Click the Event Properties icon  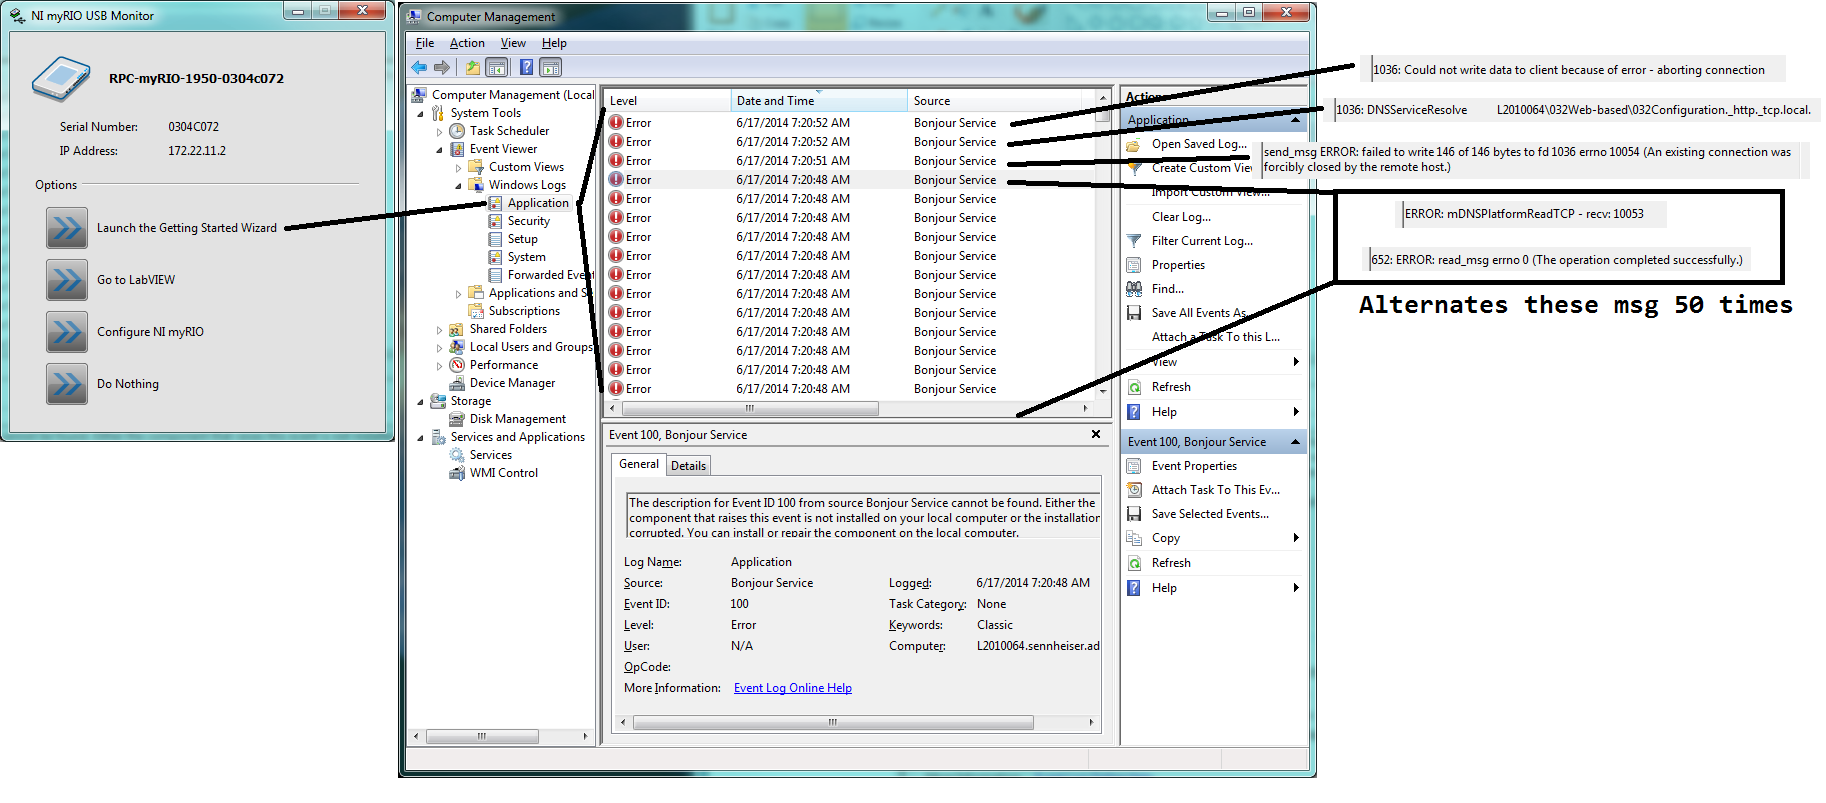[x=1134, y=466]
